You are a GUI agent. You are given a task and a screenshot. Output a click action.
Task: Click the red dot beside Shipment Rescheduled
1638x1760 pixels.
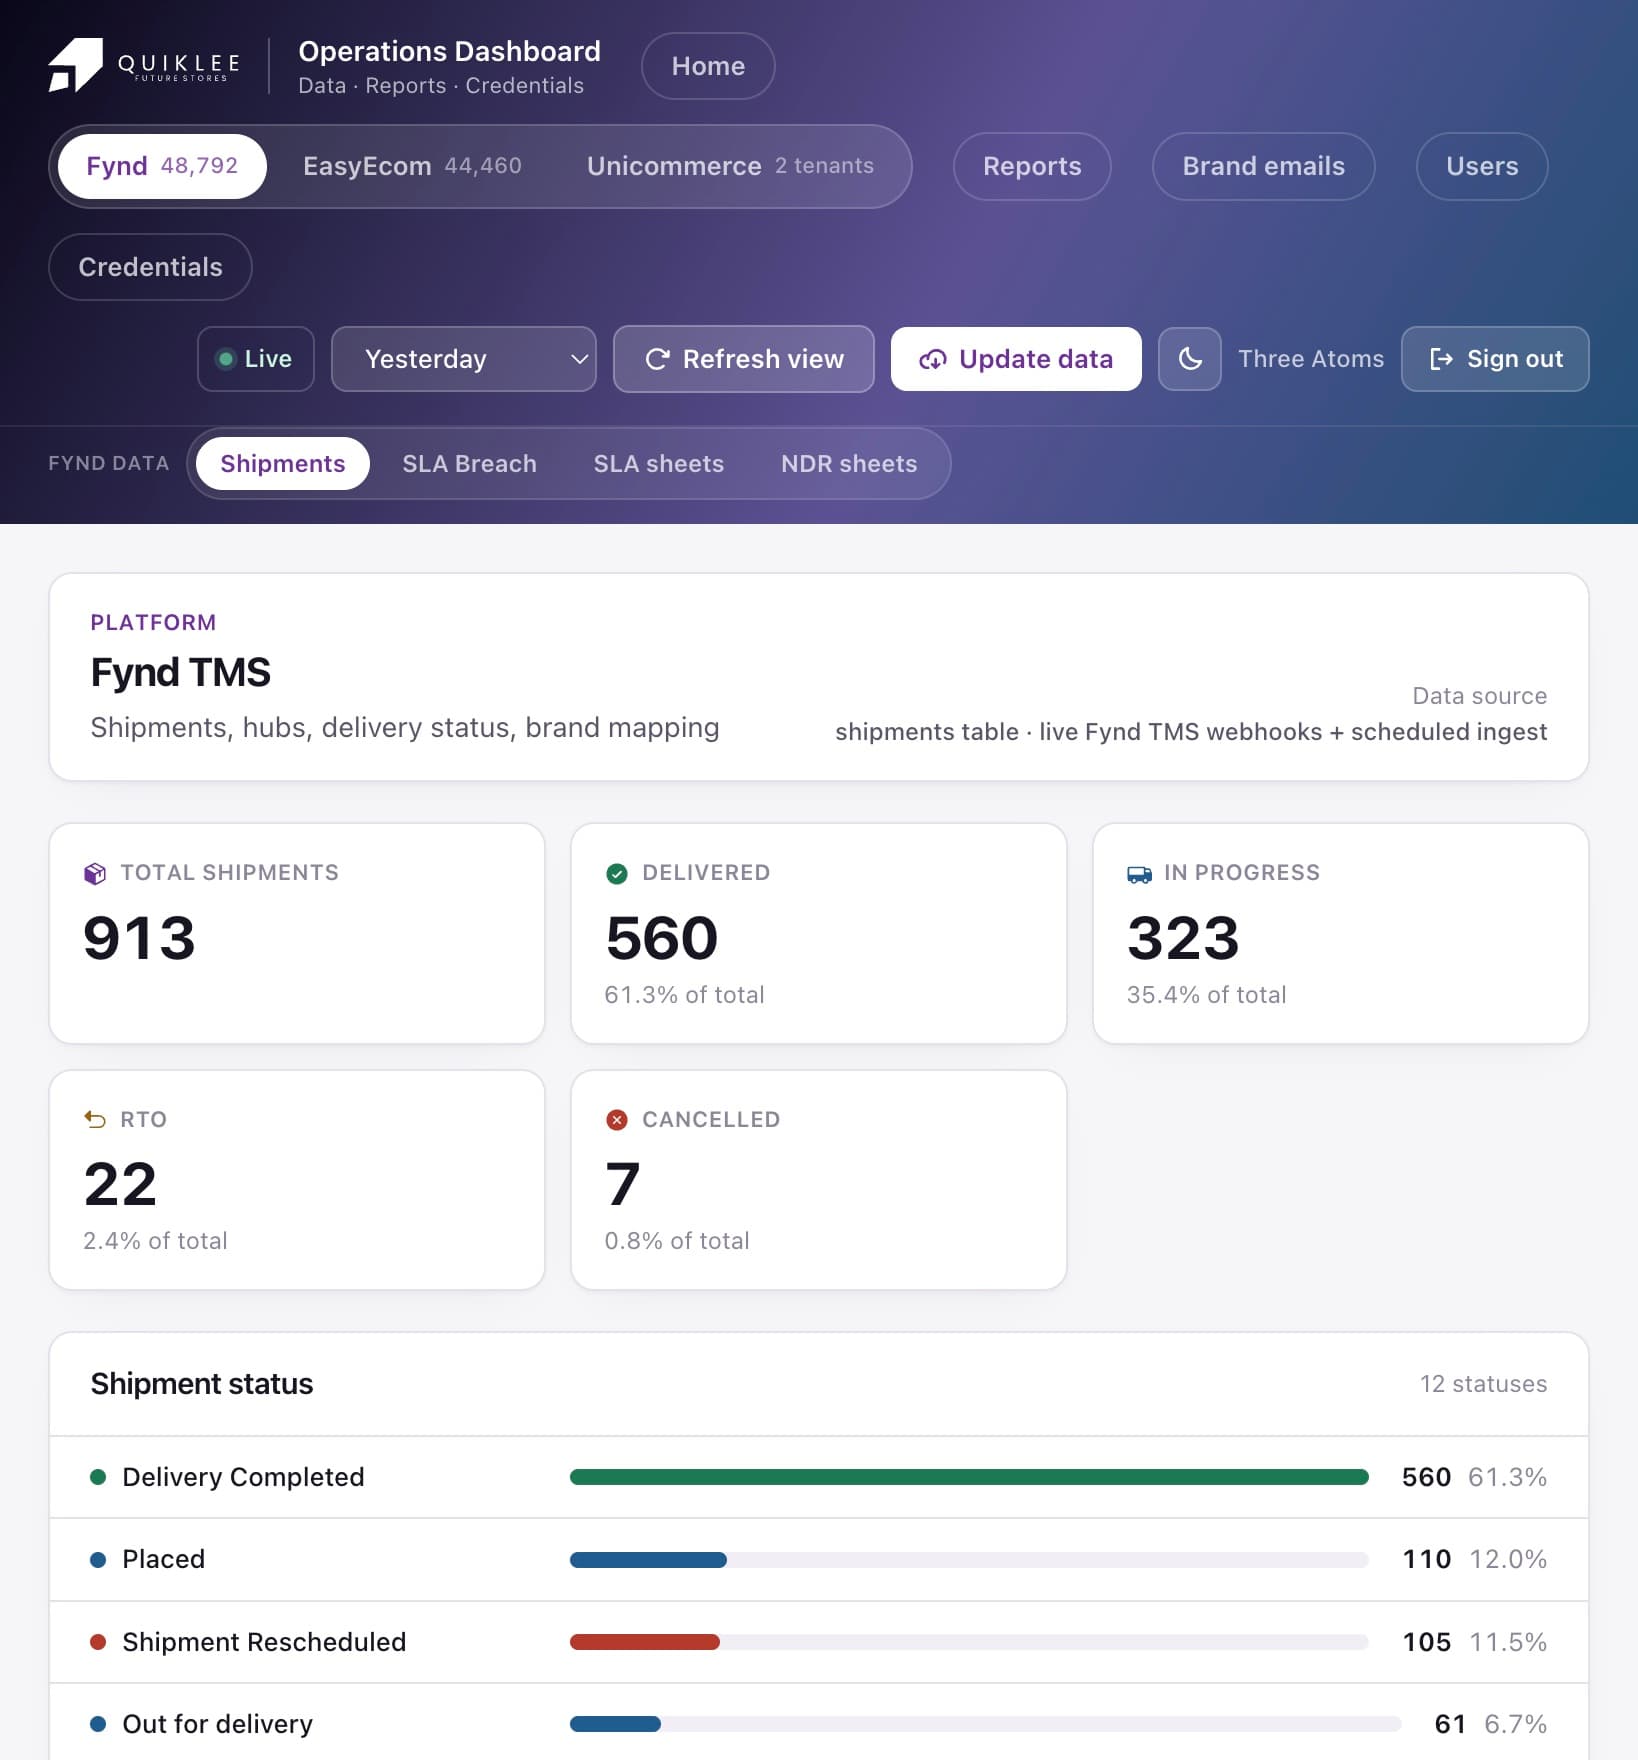click(x=98, y=1642)
